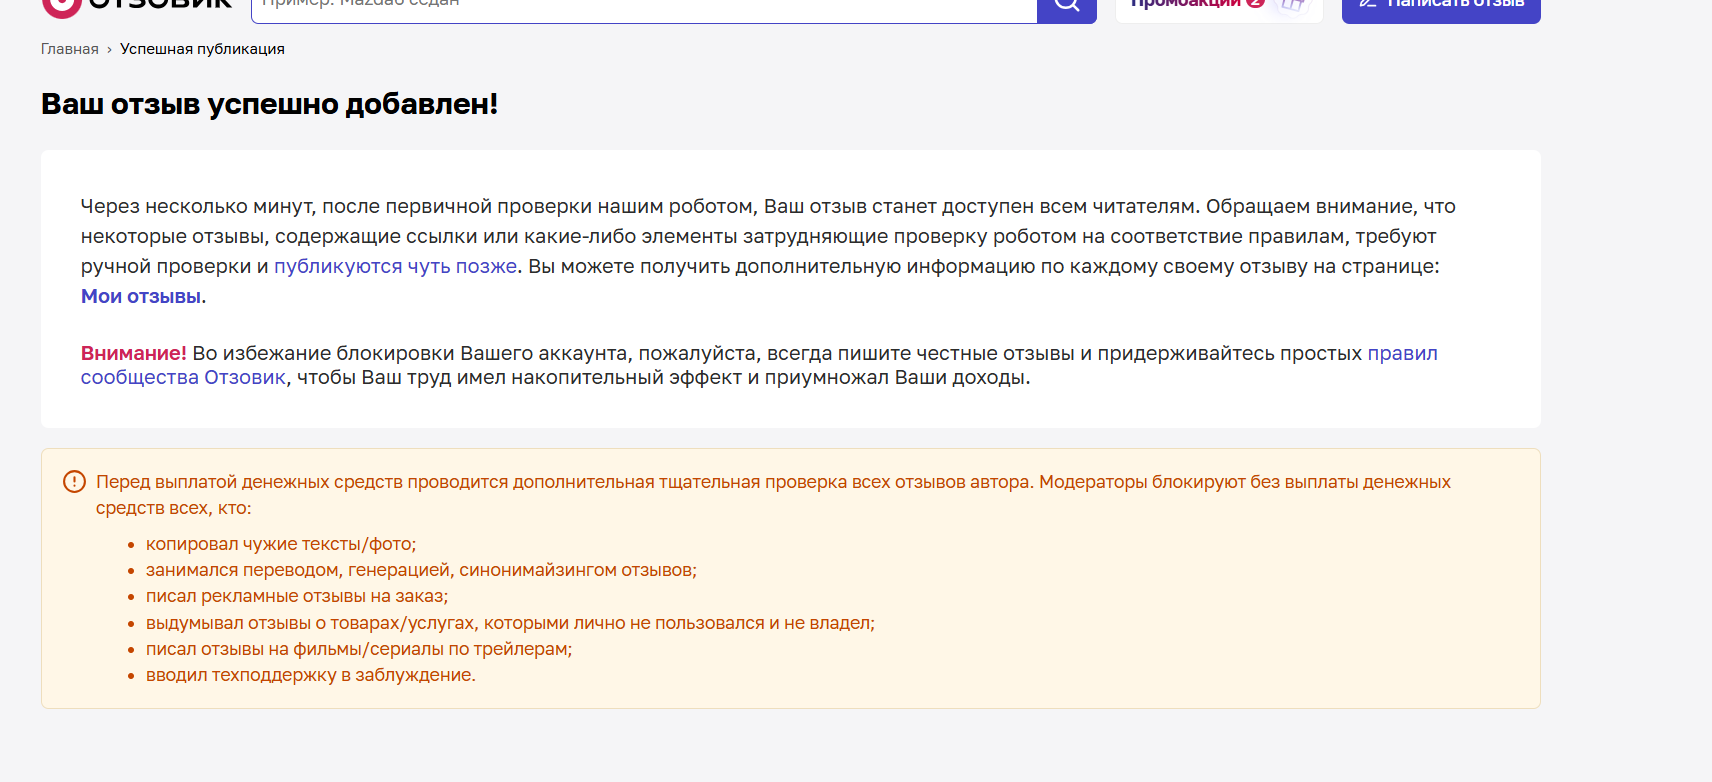The height and width of the screenshot is (782, 1712).
Task: Open the 'публикуются чуть позже' link
Action: (x=396, y=266)
